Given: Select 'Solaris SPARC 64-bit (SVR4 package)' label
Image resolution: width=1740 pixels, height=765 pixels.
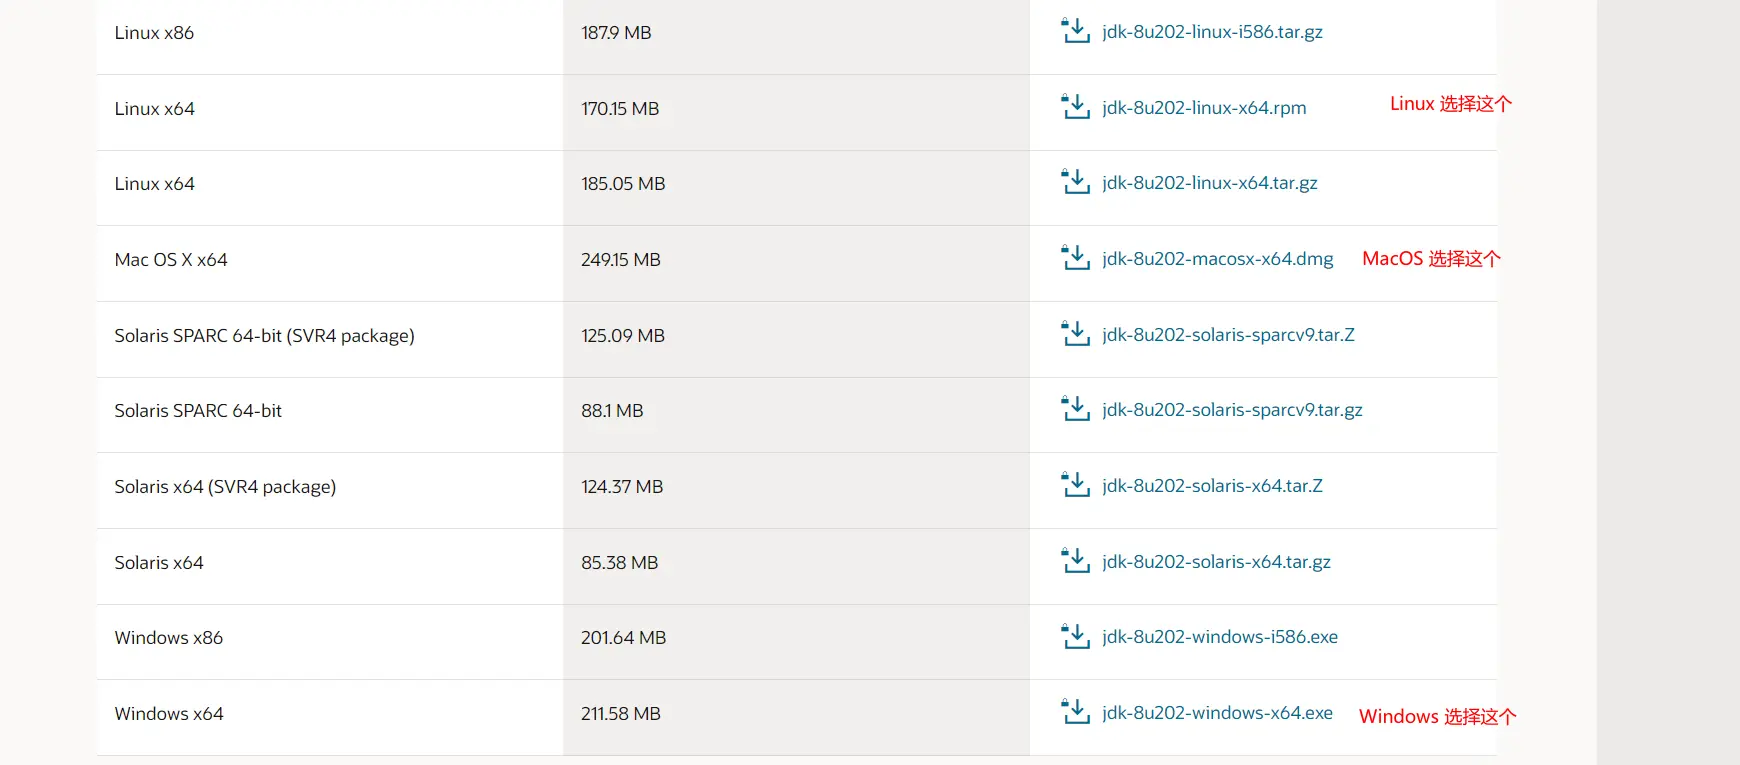Looking at the screenshot, I should [x=264, y=336].
